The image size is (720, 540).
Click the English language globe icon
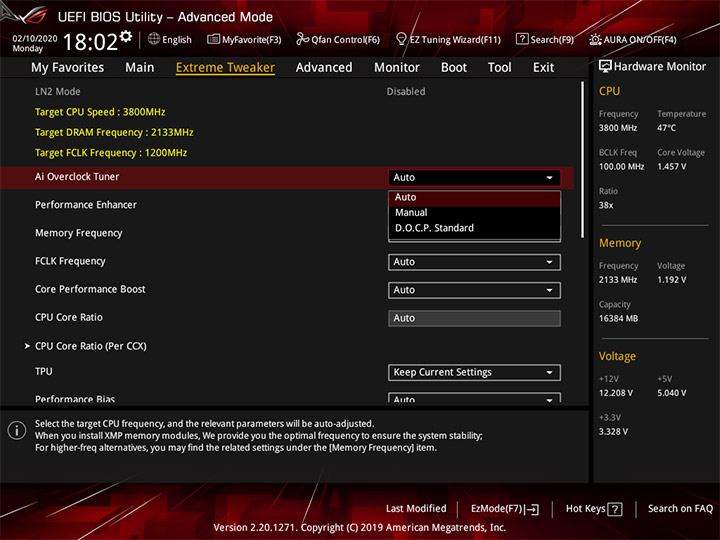(154, 39)
